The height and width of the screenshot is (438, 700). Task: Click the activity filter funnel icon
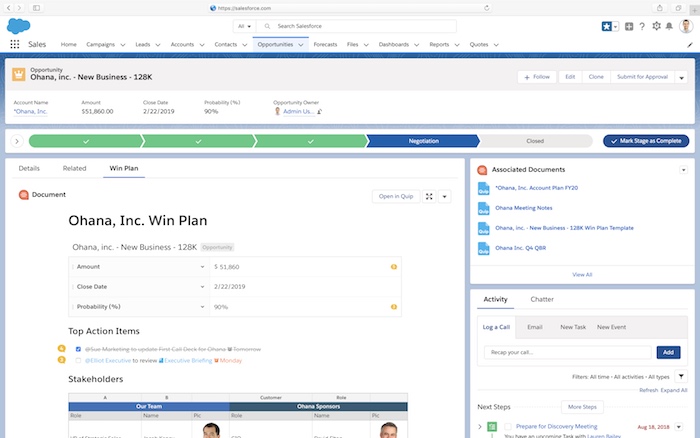681,377
